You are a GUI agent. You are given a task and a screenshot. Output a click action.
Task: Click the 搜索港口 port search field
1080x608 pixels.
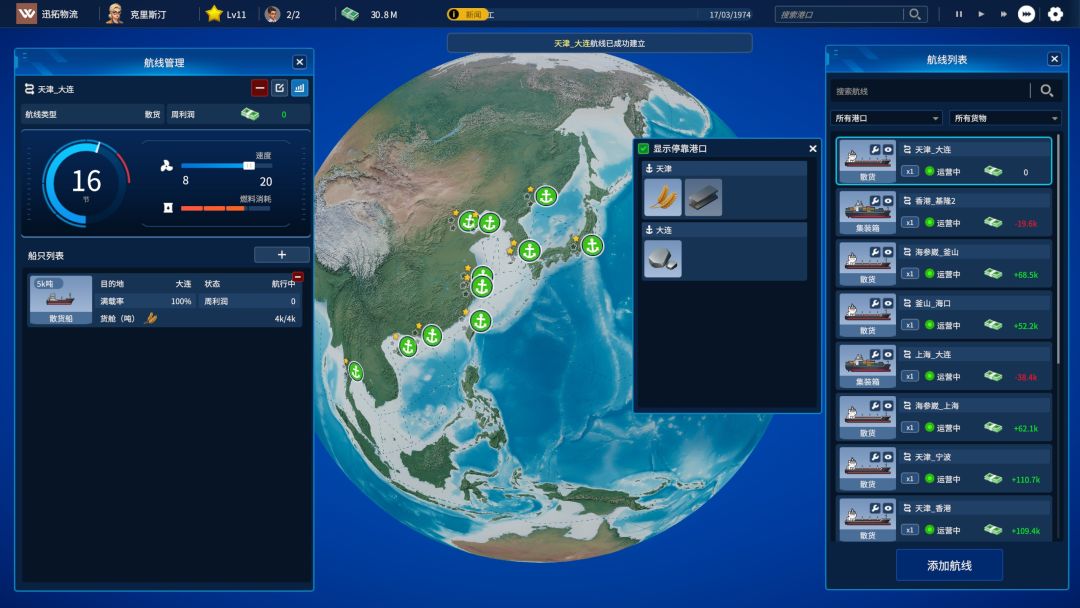point(838,14)
